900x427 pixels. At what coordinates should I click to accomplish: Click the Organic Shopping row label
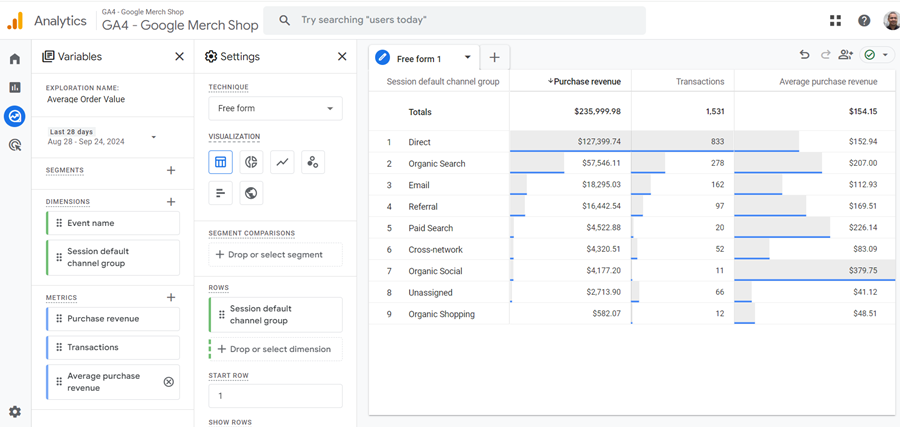tap(441, 315)
